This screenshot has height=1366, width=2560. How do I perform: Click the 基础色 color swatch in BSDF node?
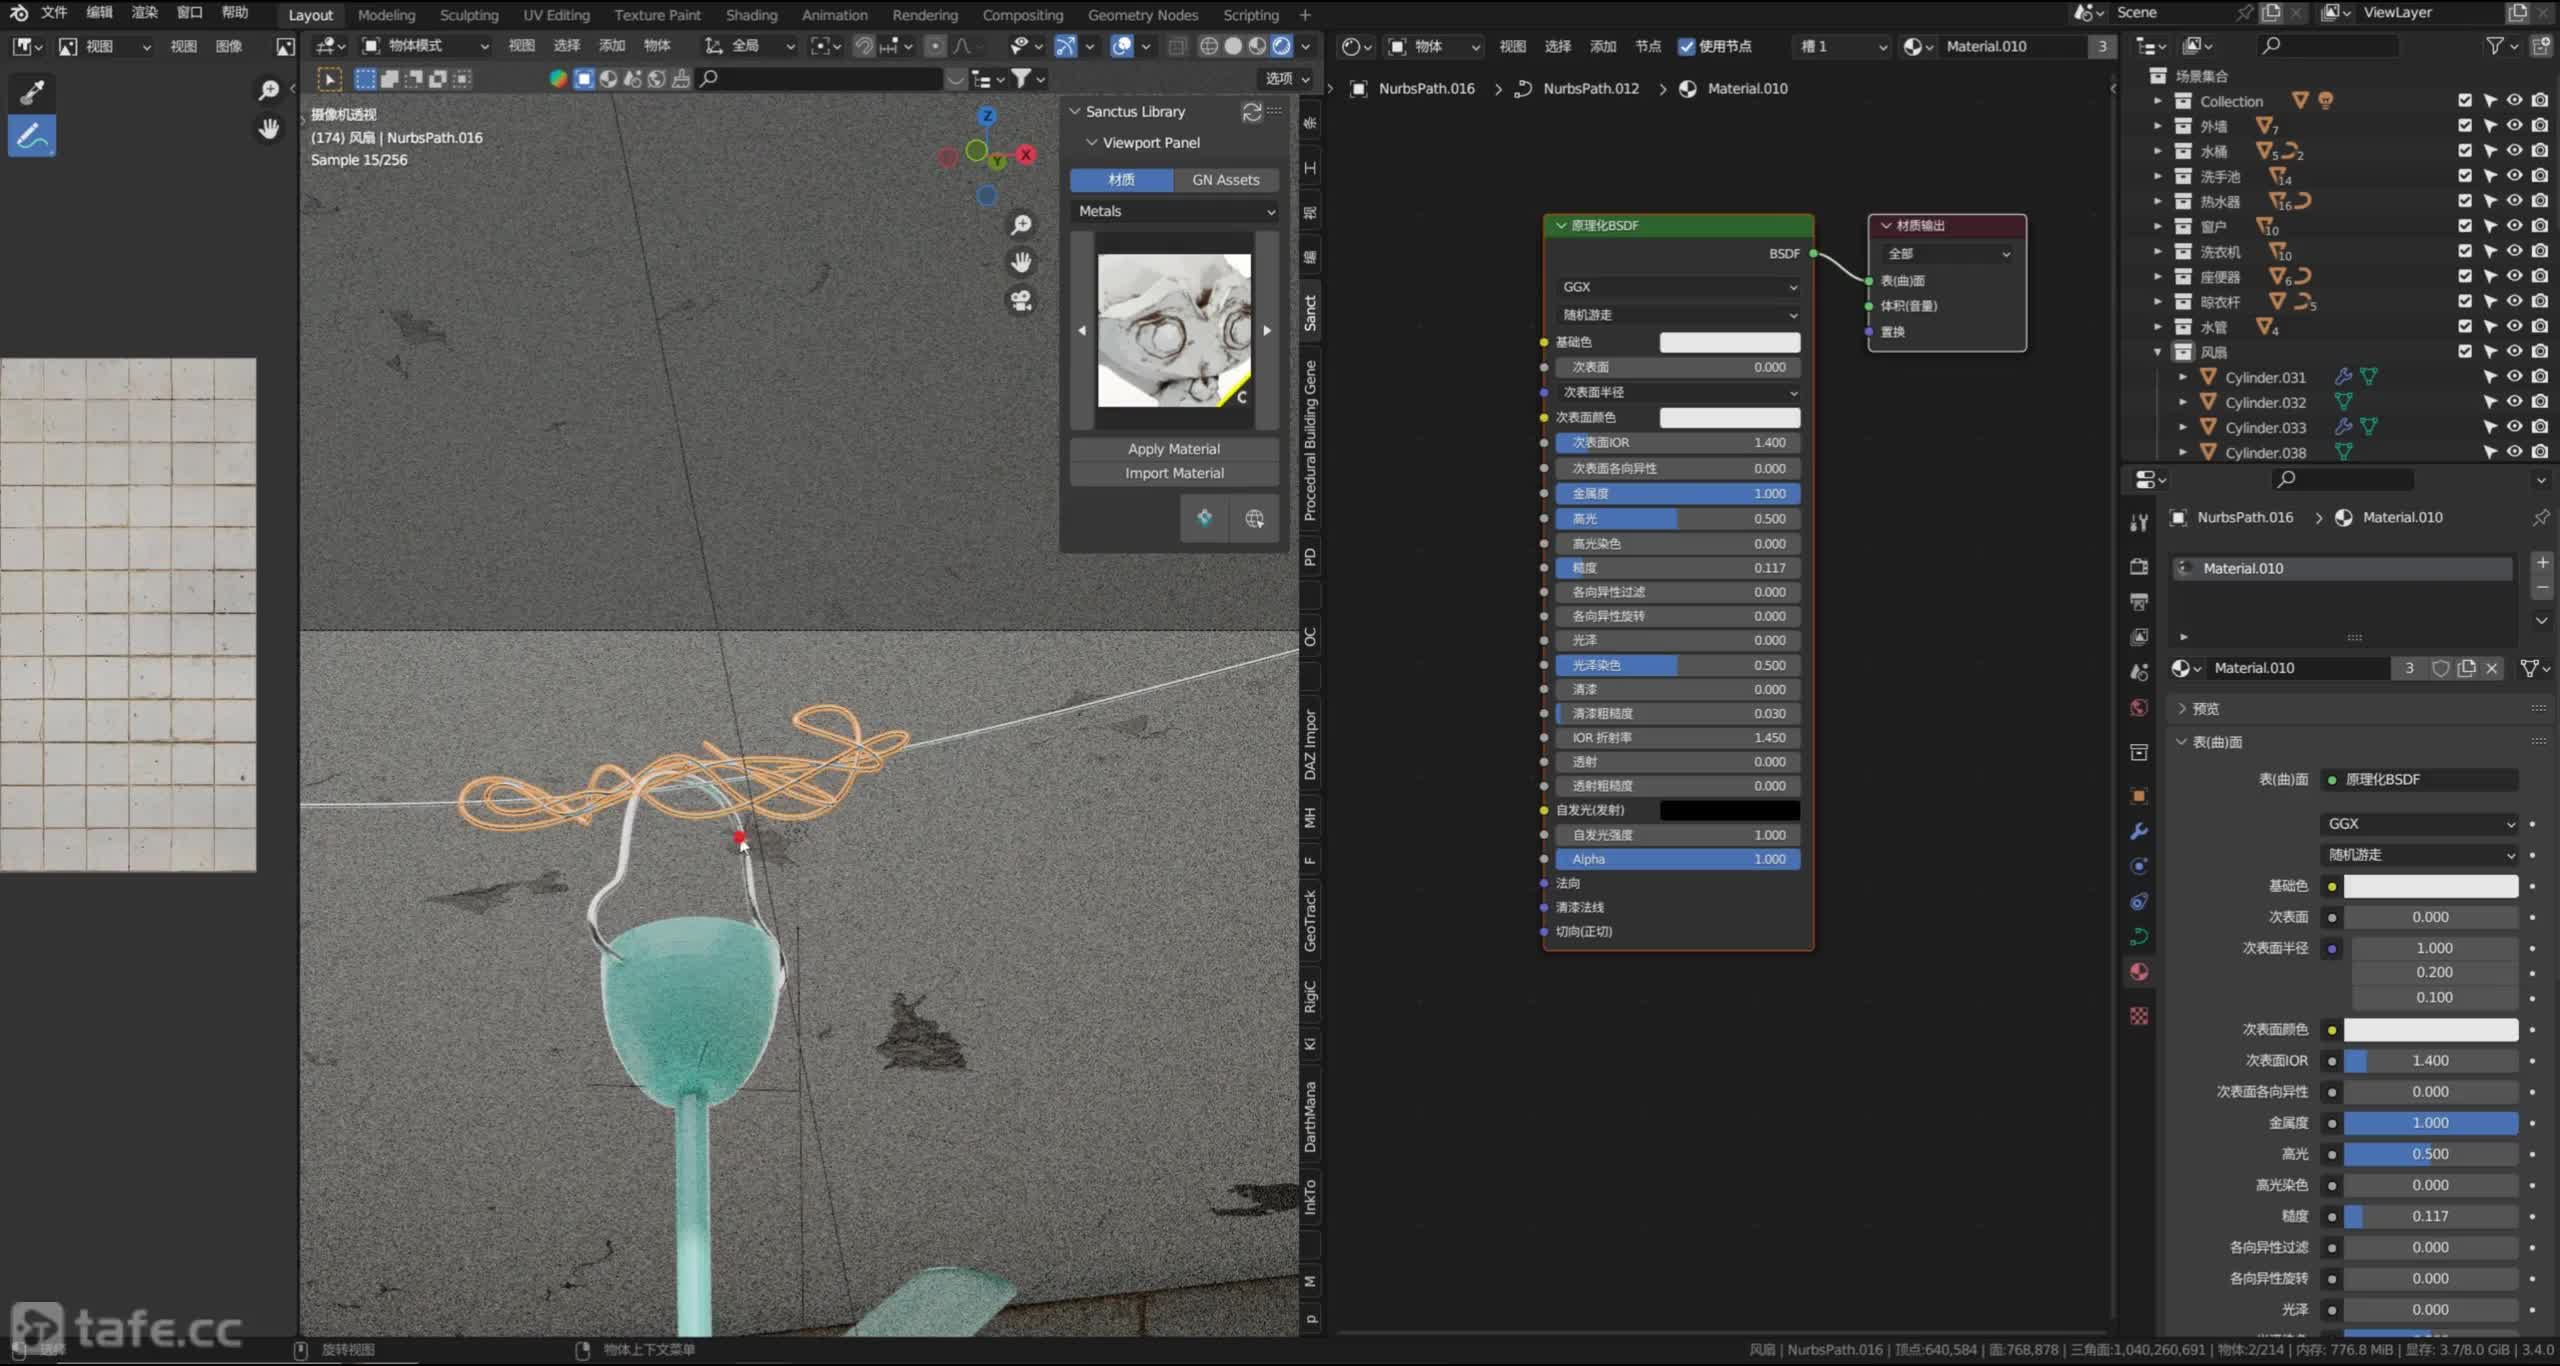click(x=1729, y=342)
